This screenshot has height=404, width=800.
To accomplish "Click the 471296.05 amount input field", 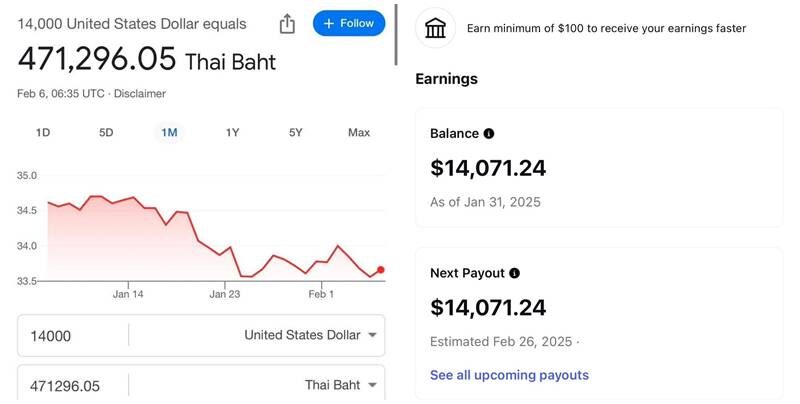I will coord(72,385).
